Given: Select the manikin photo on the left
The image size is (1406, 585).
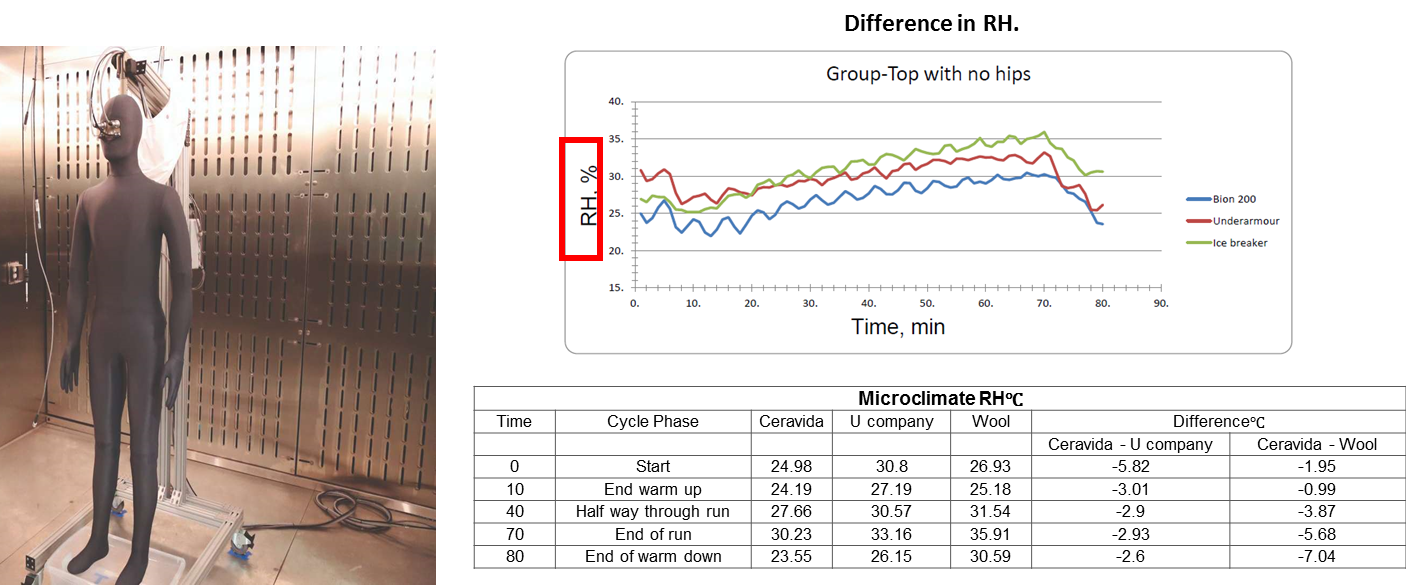Looking at the screenshot, I should click(x=217, y=314).
